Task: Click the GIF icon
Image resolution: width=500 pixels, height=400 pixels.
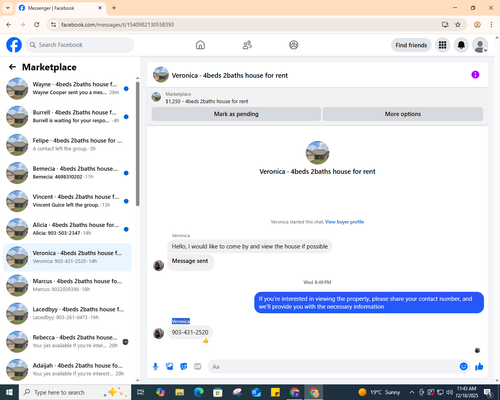Action: pyautogui.click(x=198, y=367)
